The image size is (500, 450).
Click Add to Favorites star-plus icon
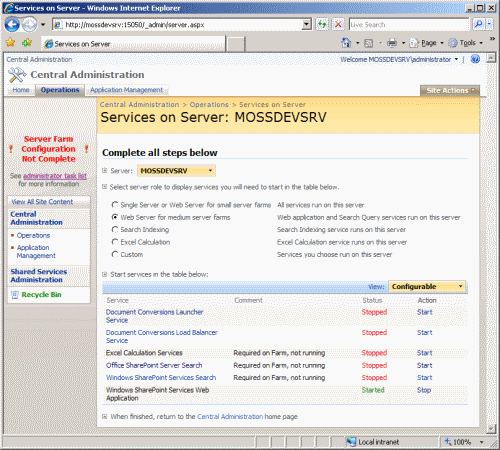(x=27, y=43)
